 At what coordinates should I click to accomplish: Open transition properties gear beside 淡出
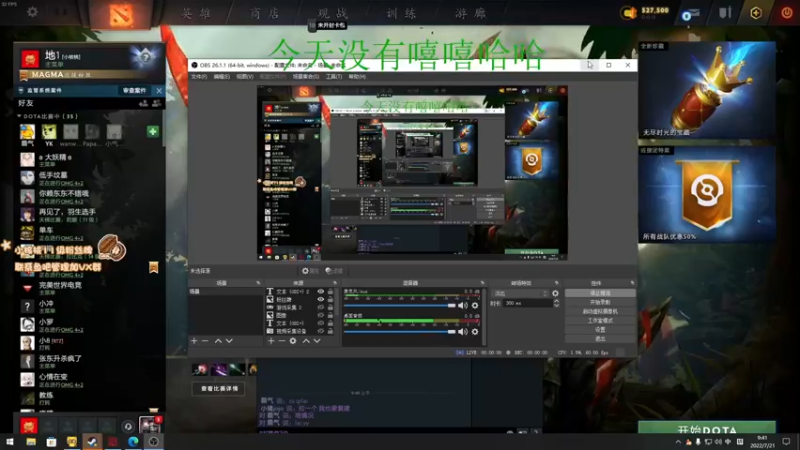click(555, 293)
